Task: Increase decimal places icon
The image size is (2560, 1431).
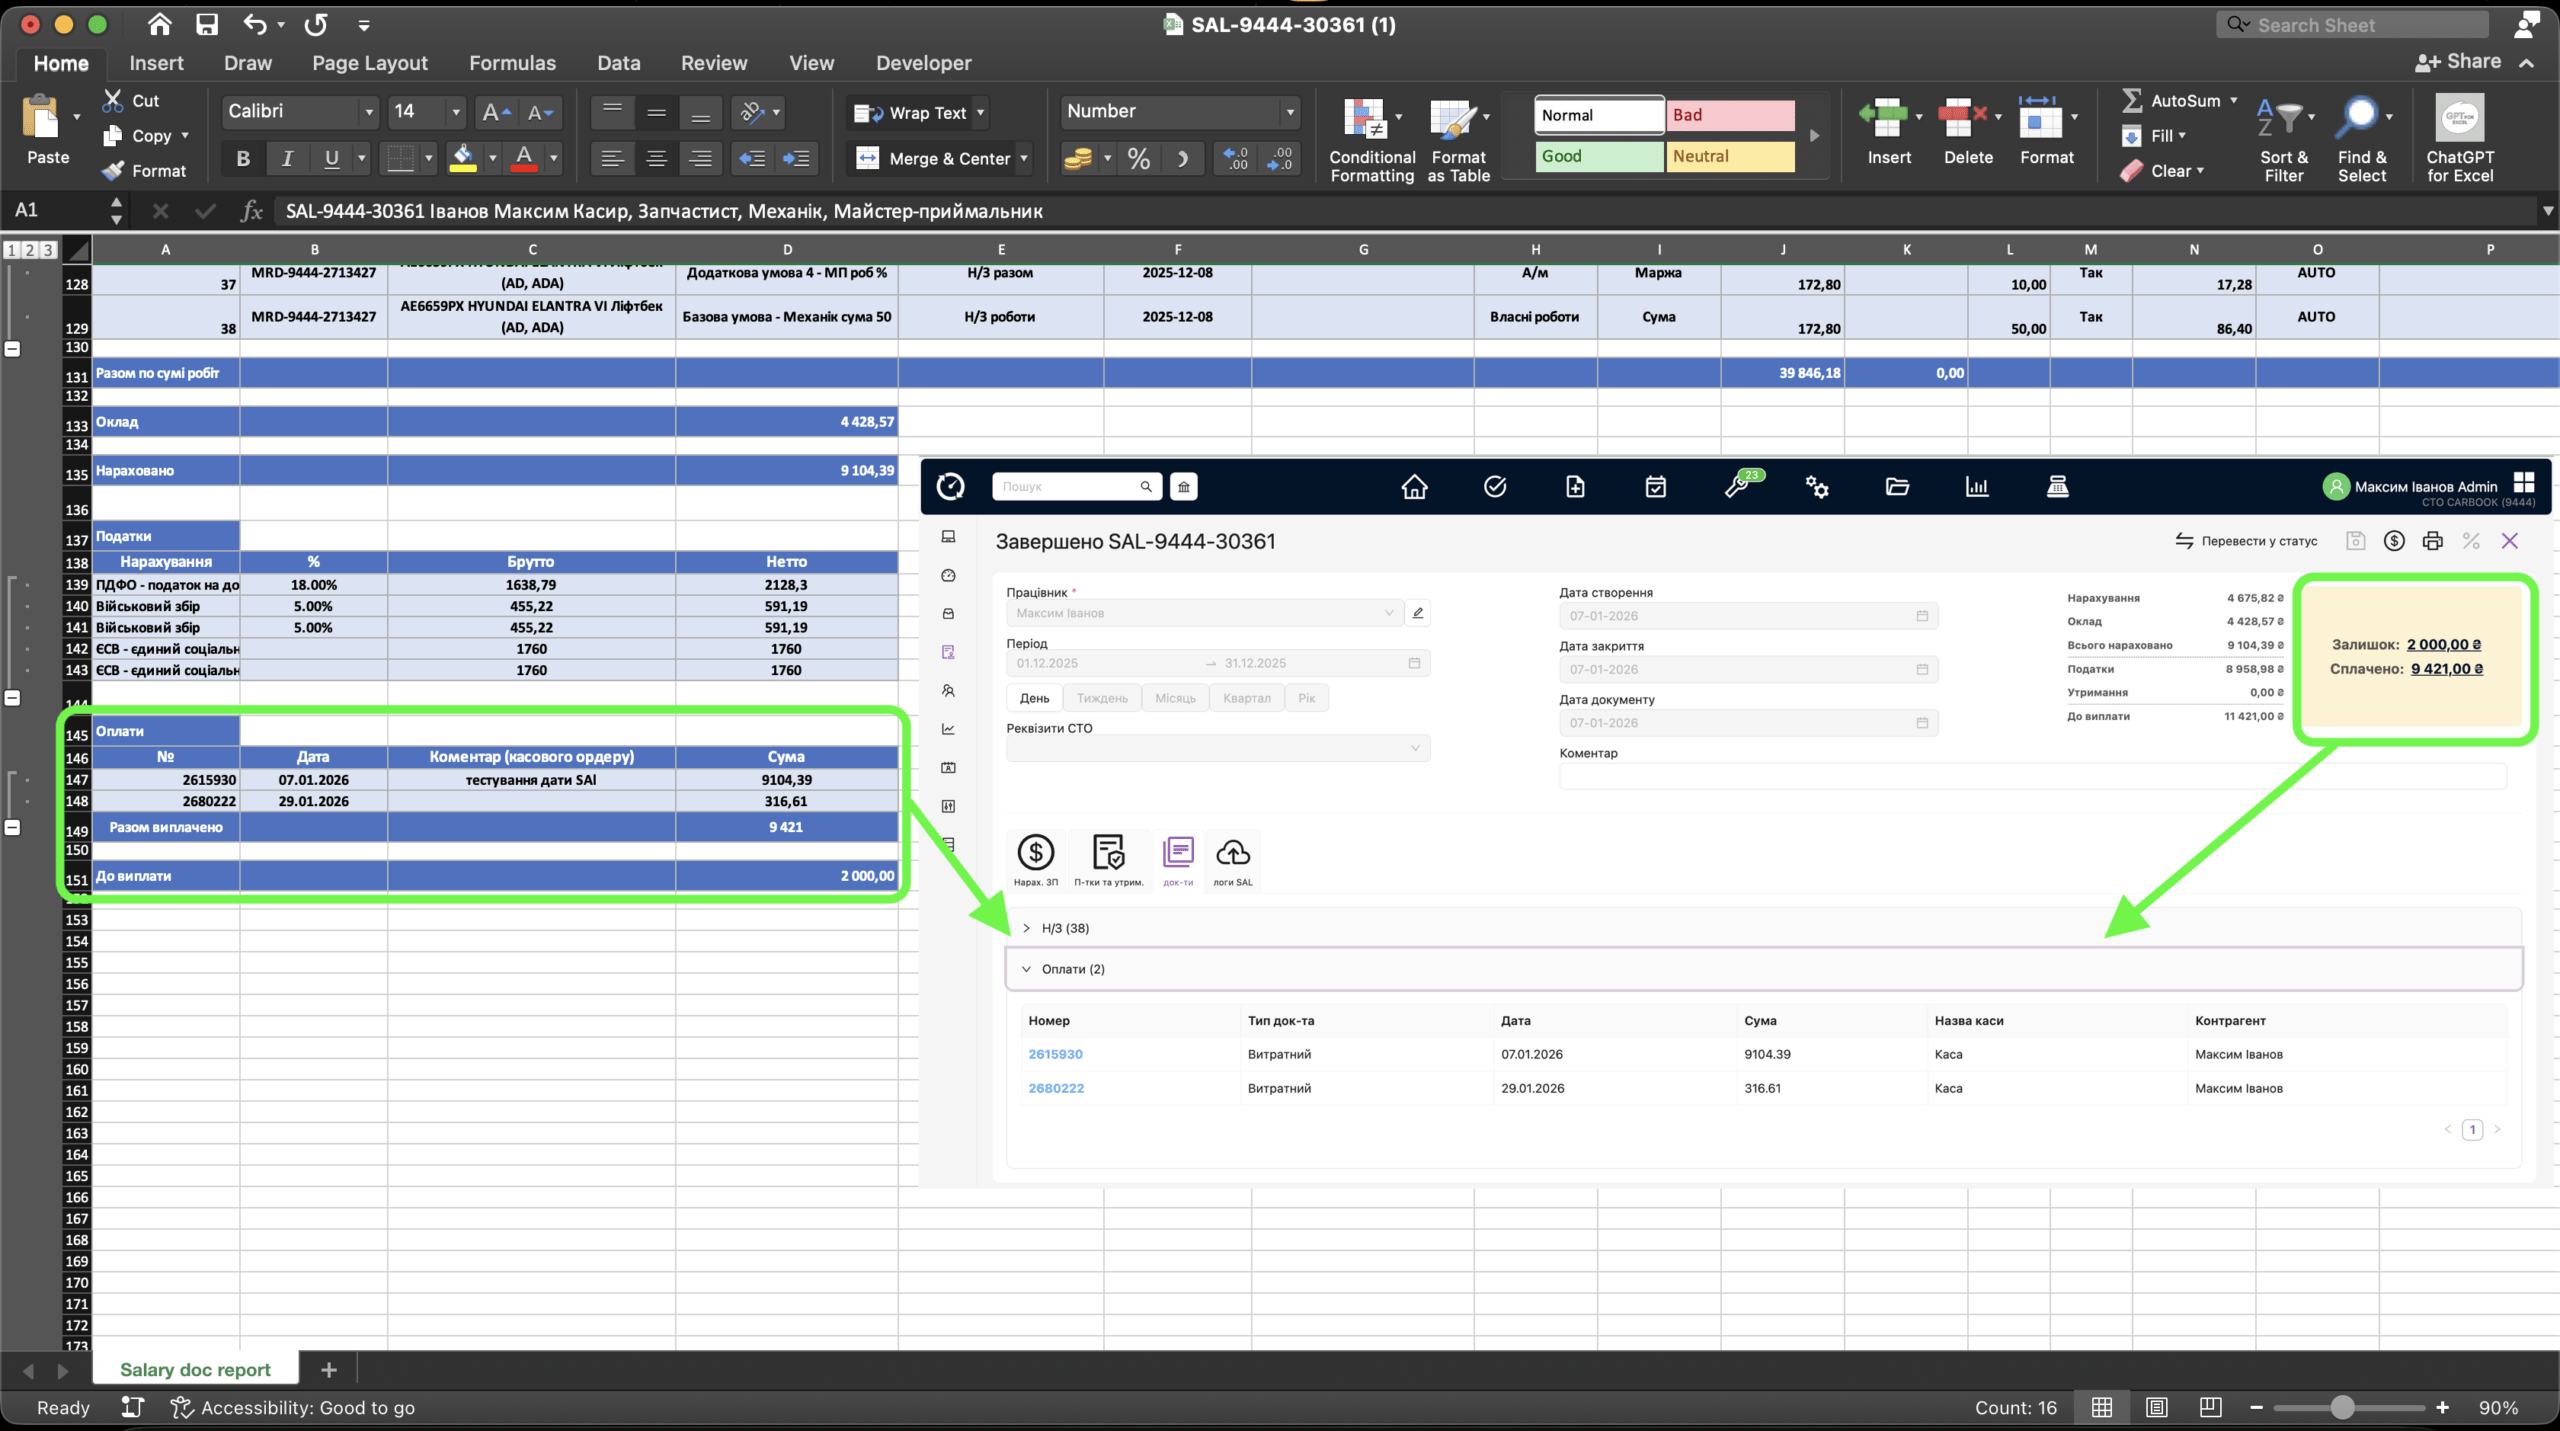Action: click(1236, 158)
